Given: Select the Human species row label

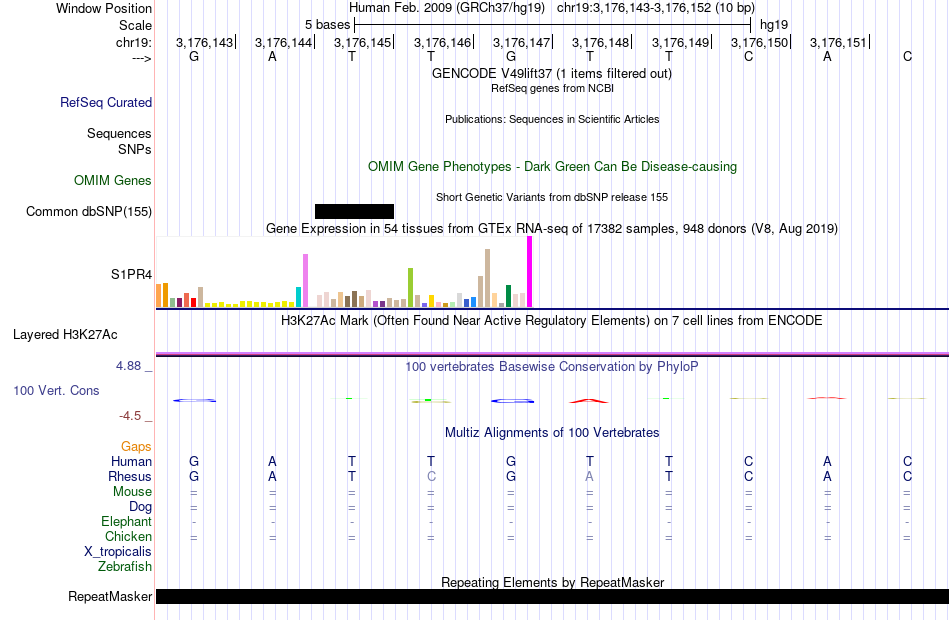Looking at the screenshot, I should [x=131, y=462].
